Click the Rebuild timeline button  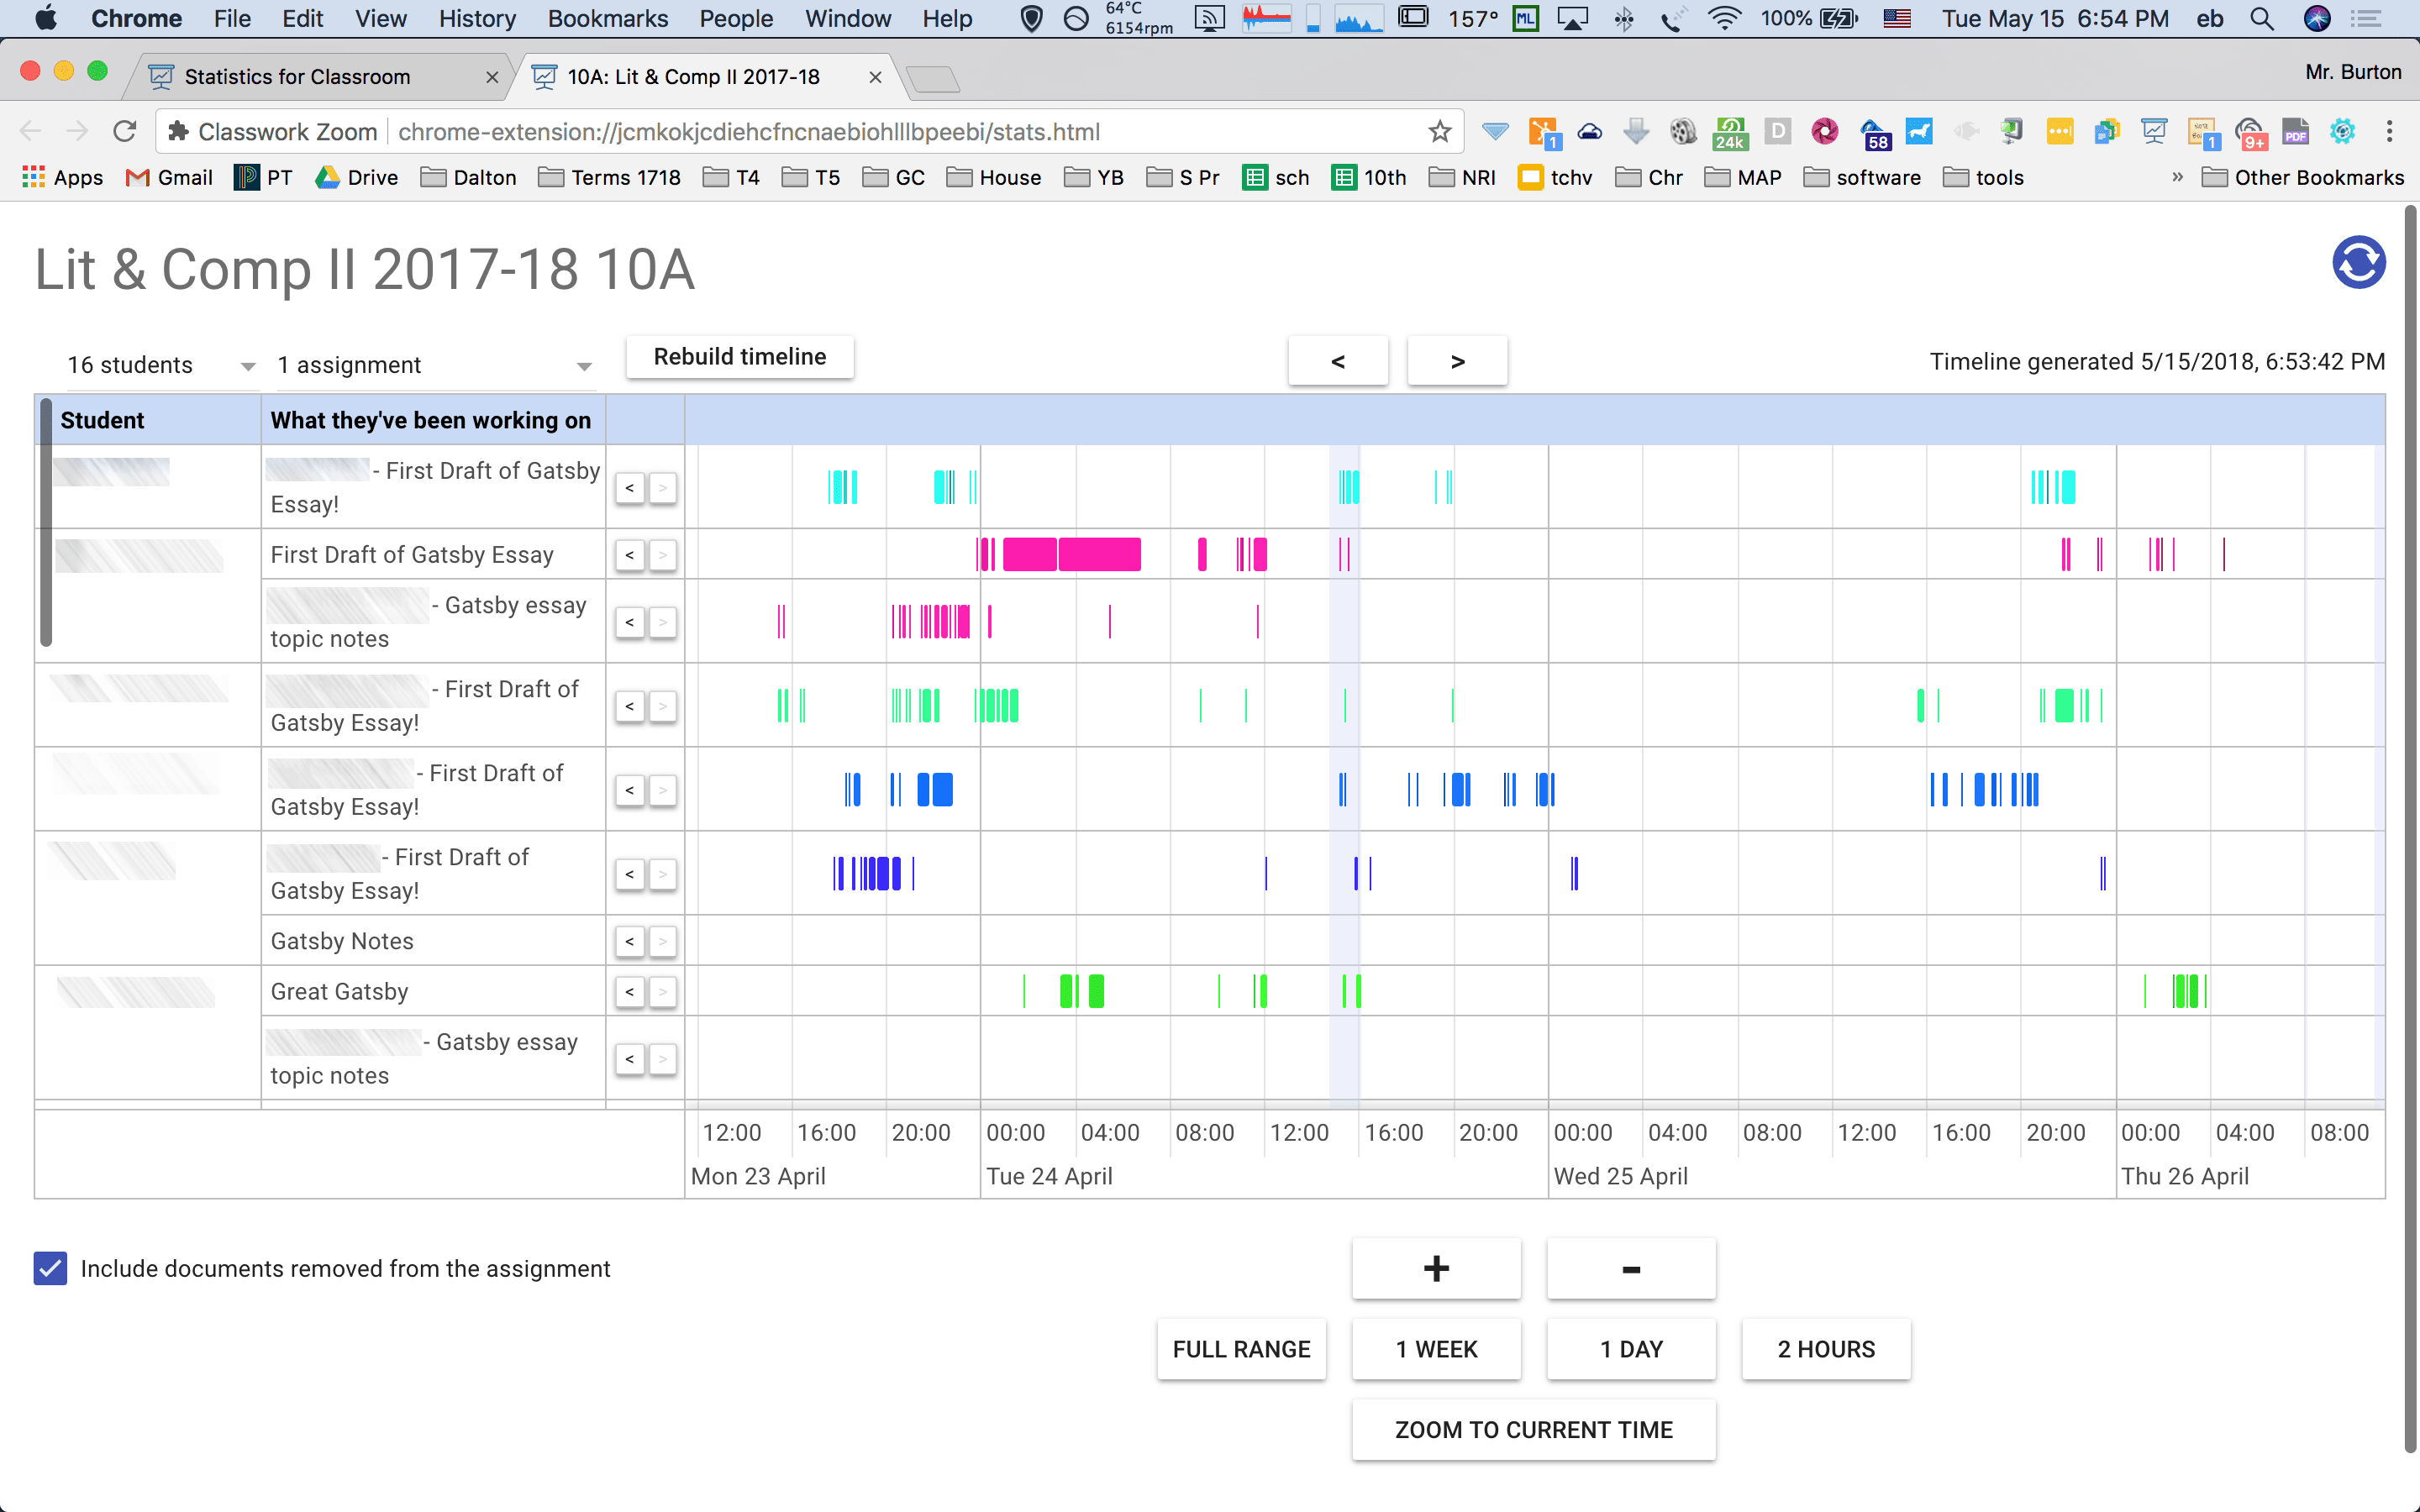739,357
